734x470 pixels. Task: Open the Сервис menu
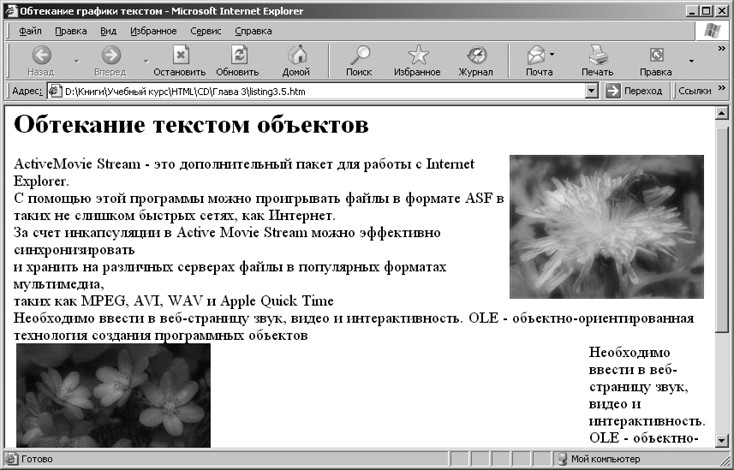coord(205,31)
